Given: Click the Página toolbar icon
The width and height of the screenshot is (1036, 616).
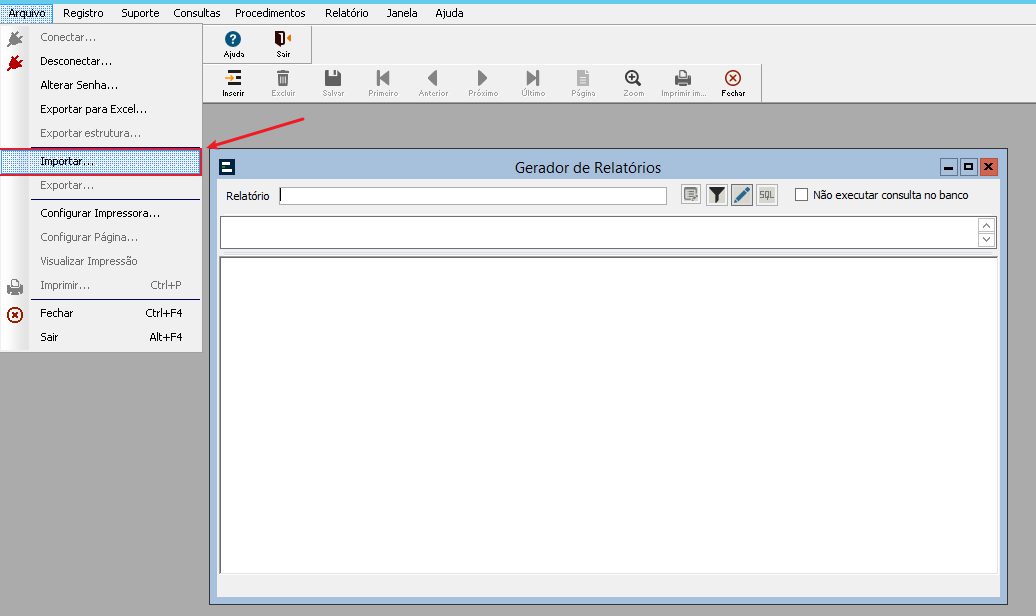Looking at the screenshot, I should tap(583, 78).
